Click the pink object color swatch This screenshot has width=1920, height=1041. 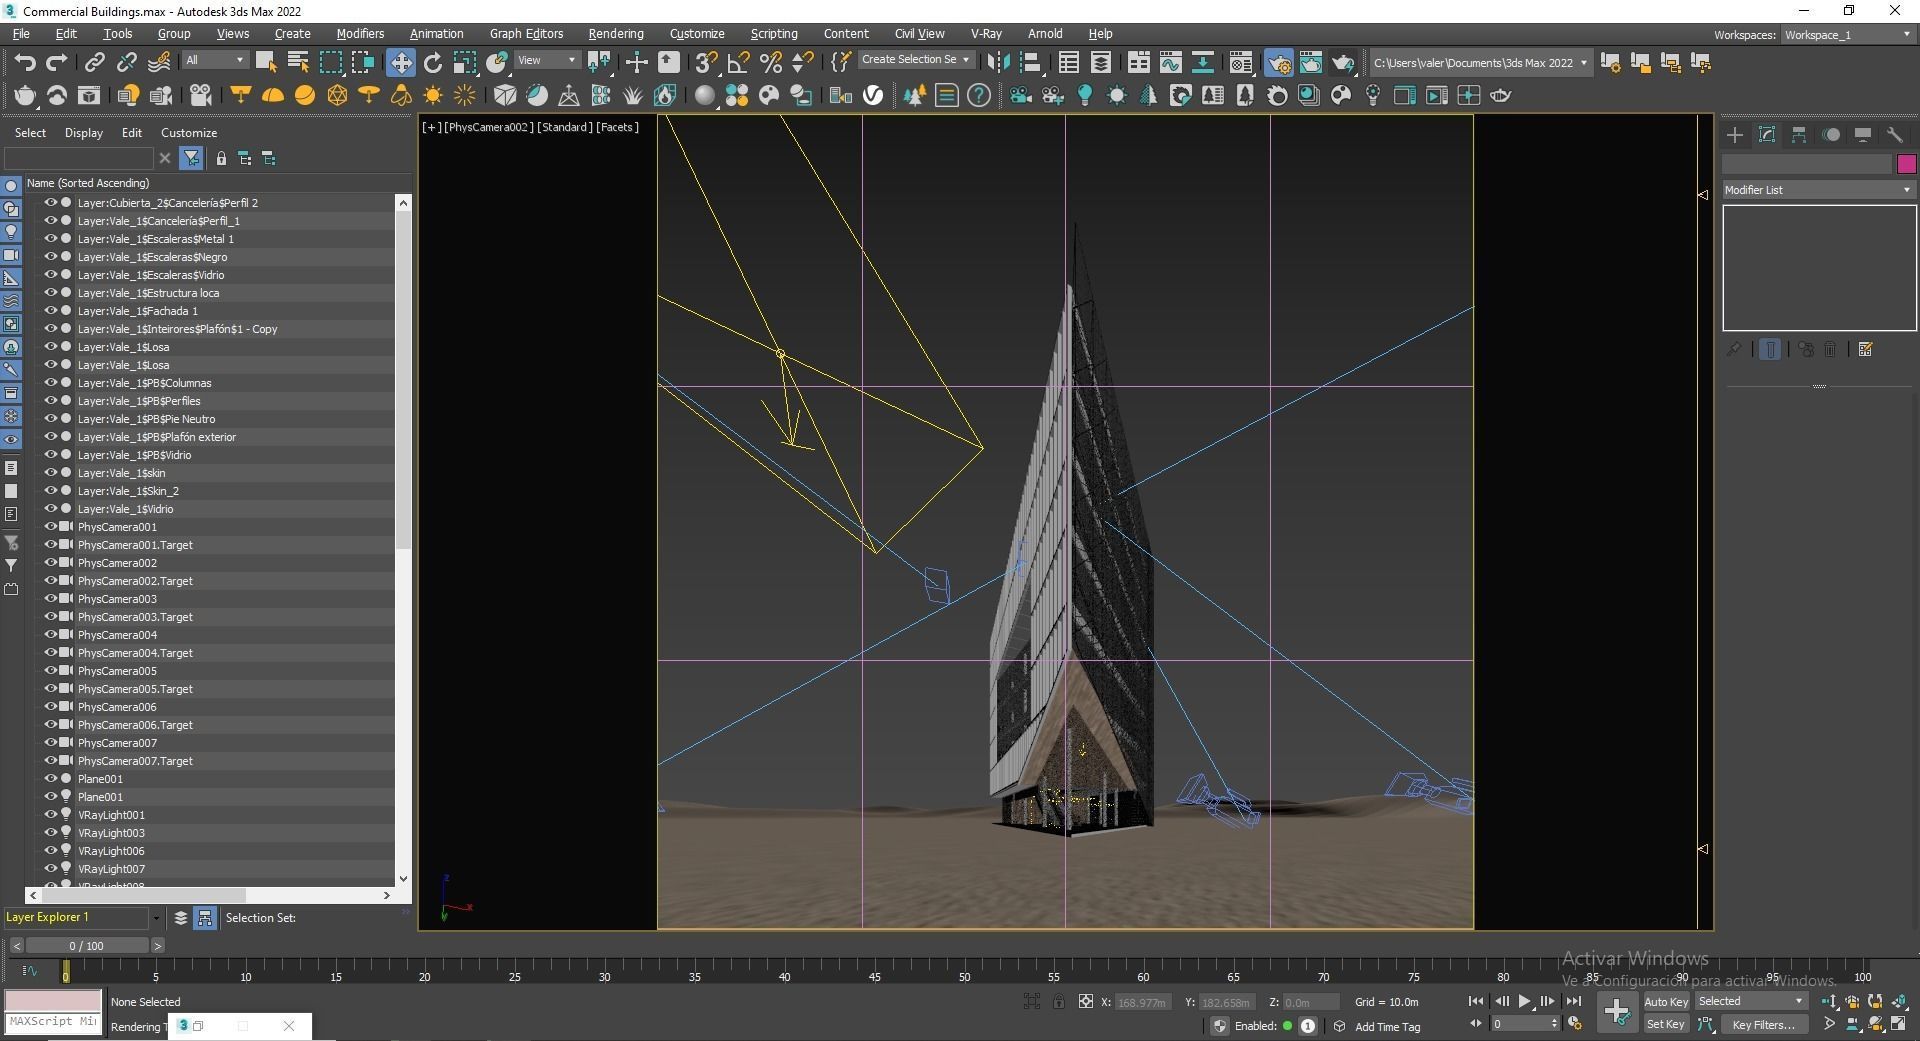point(1906,164)
